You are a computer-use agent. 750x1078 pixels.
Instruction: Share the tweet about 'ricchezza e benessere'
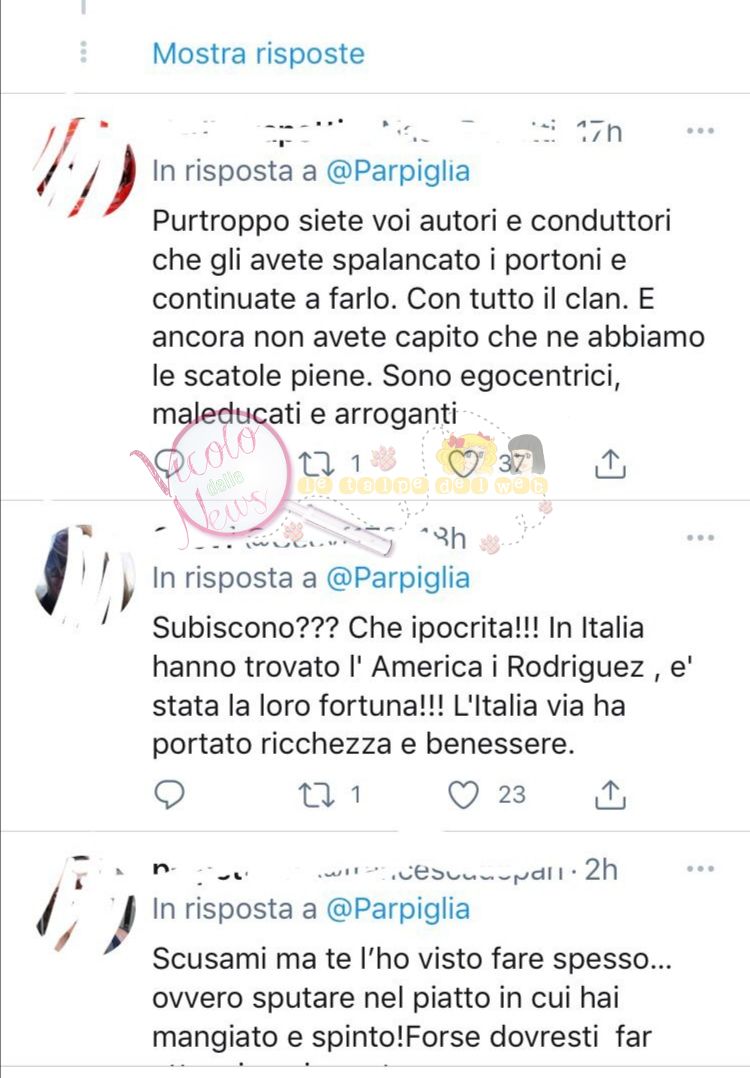pyautogui.click(x=609, y=794)
